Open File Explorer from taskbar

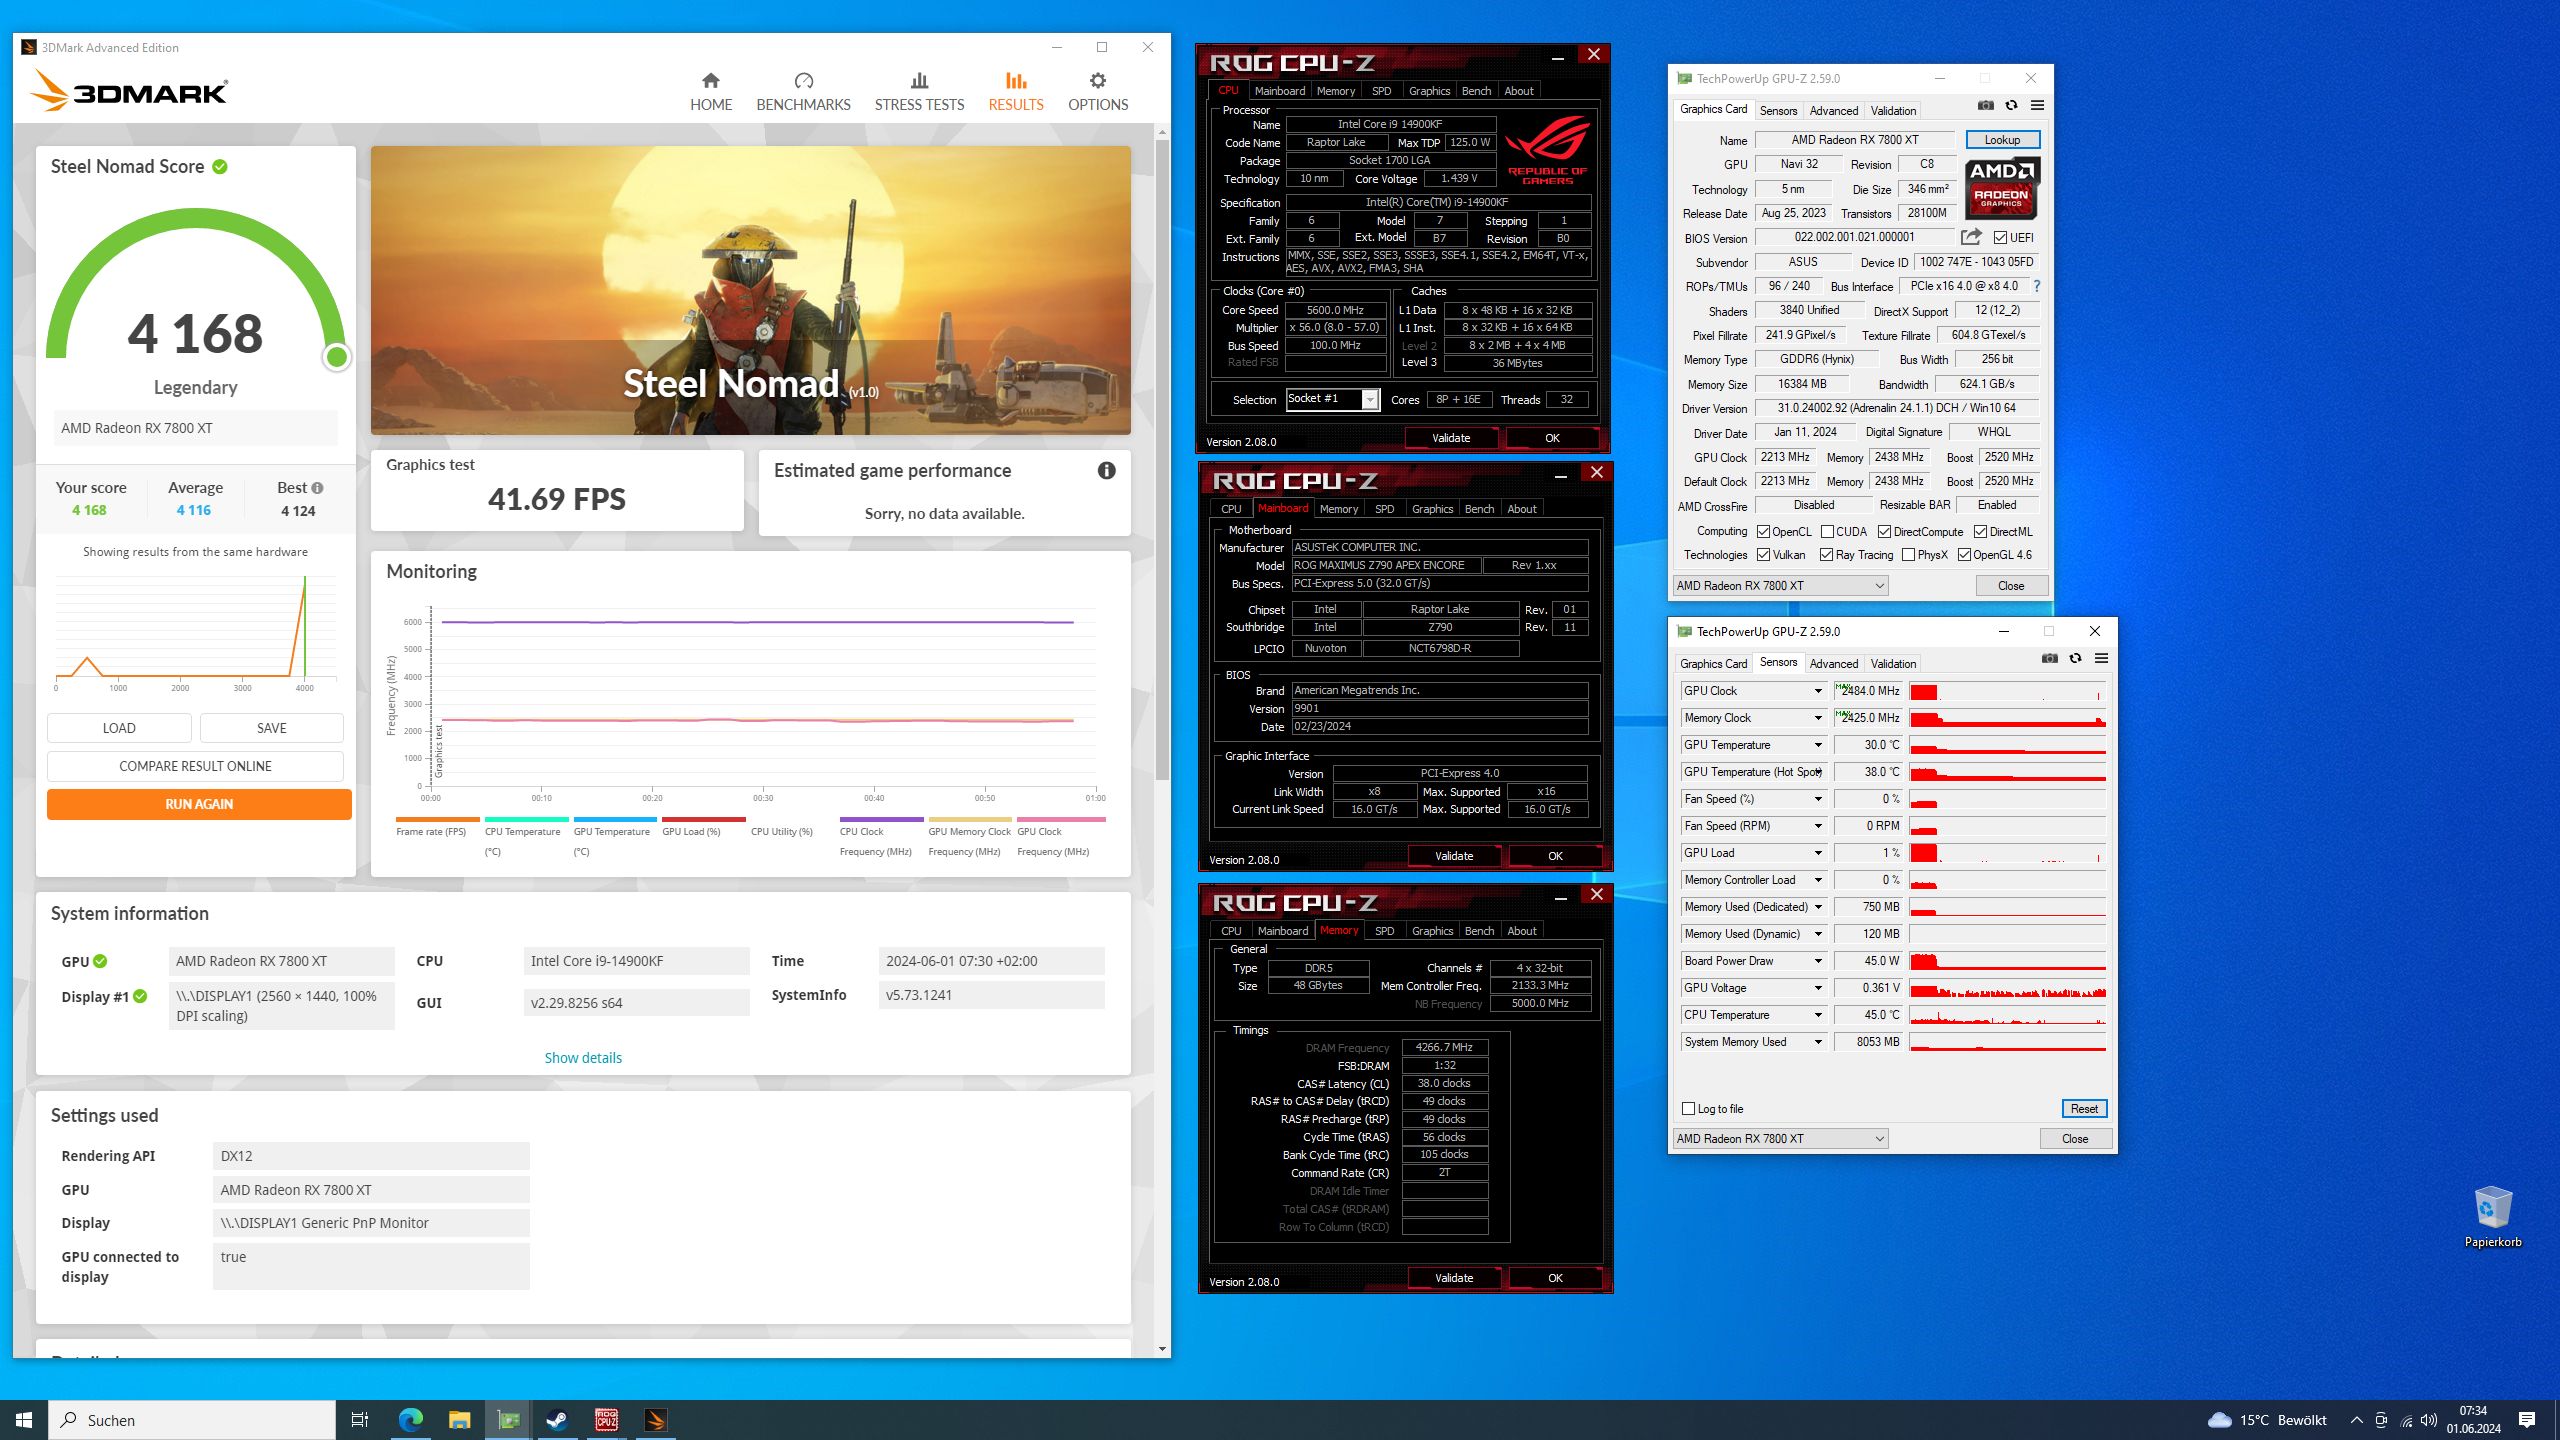point(459,1420)
